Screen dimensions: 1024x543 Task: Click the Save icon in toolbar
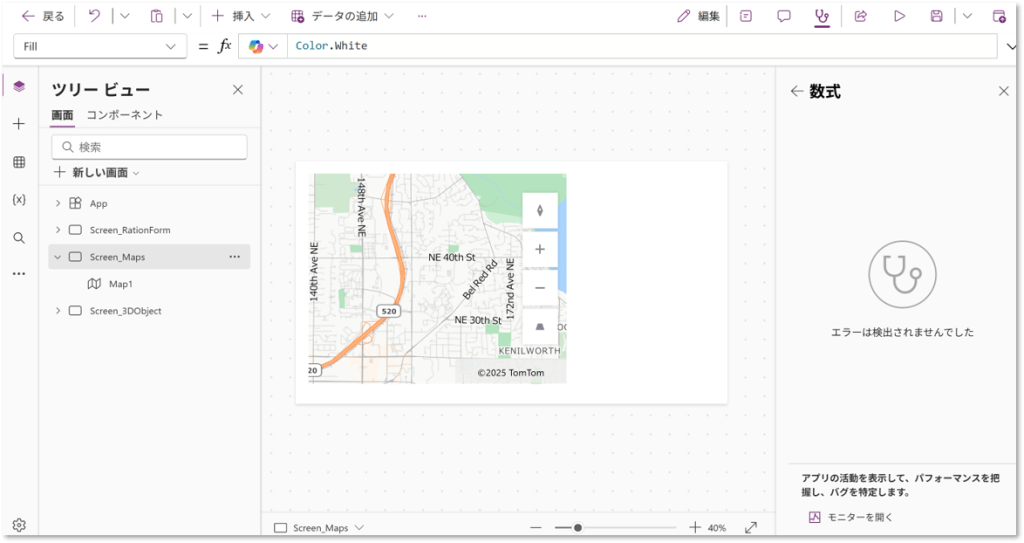pos(936,16)
